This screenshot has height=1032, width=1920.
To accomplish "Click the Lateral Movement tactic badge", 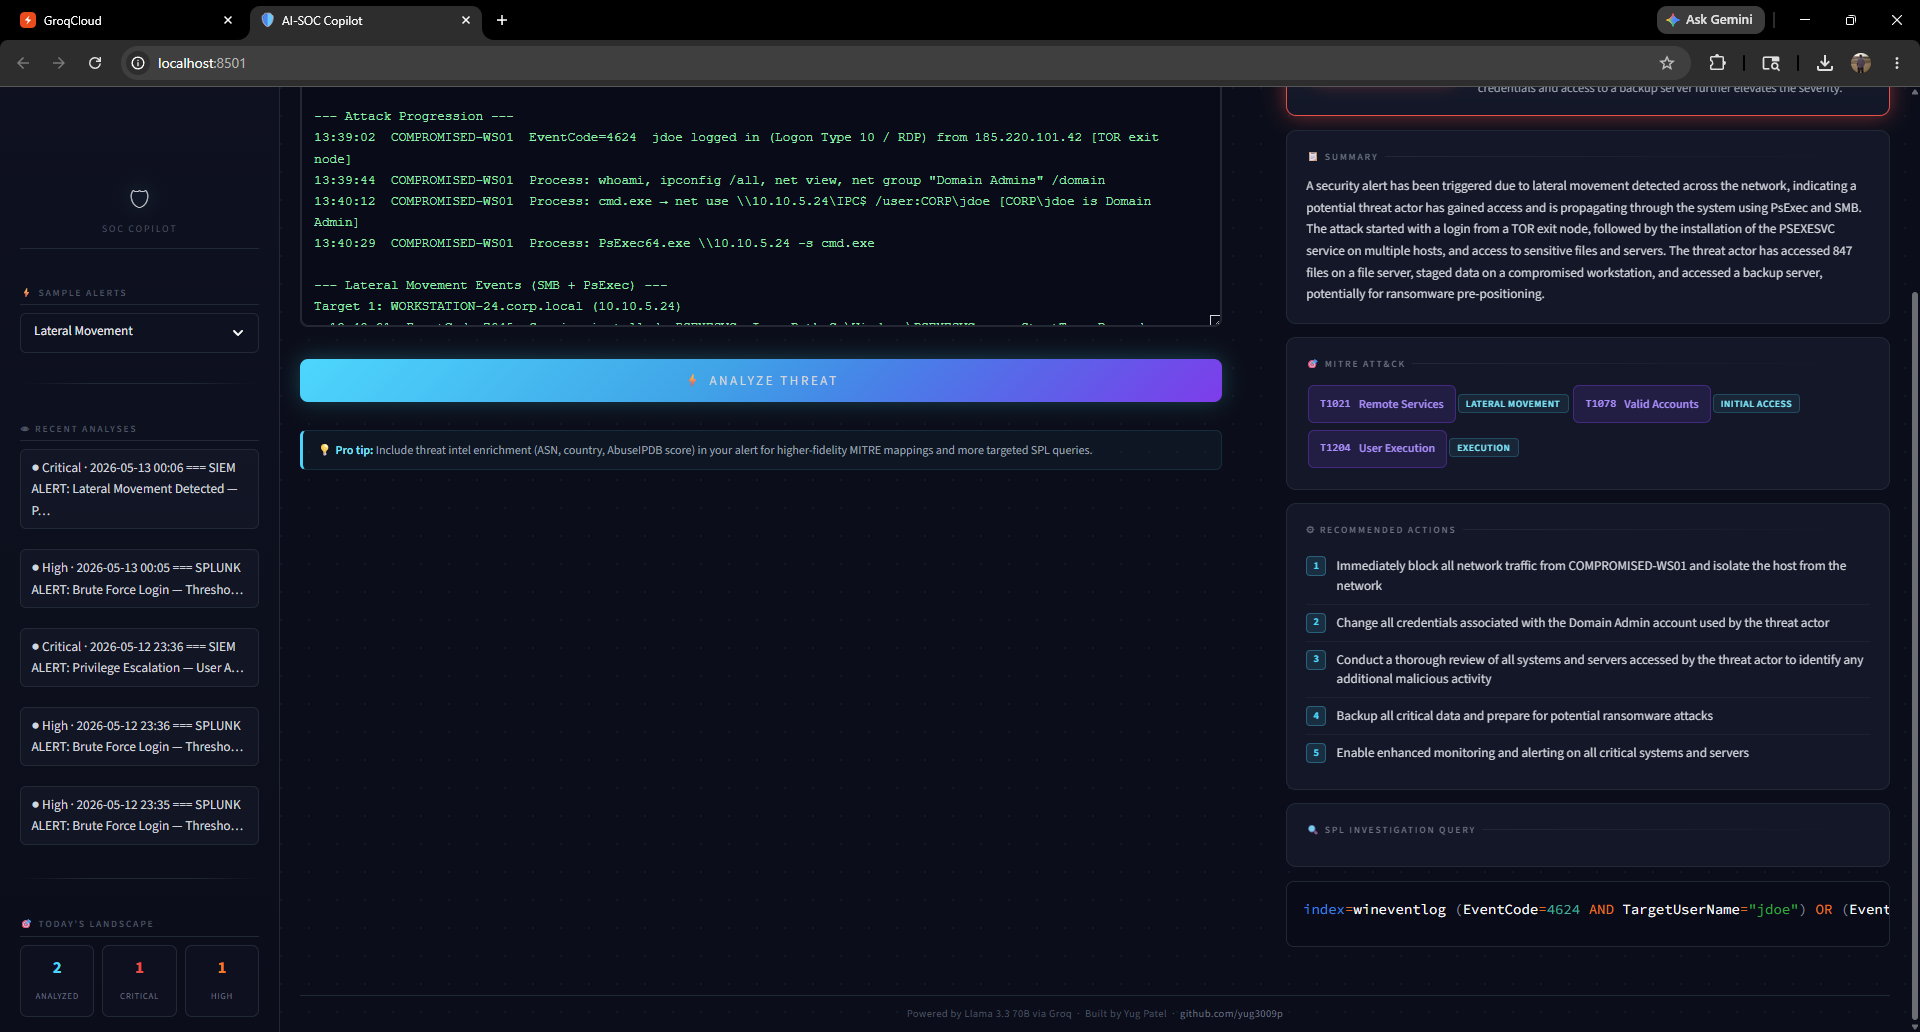I will (x=1512, y=404).
